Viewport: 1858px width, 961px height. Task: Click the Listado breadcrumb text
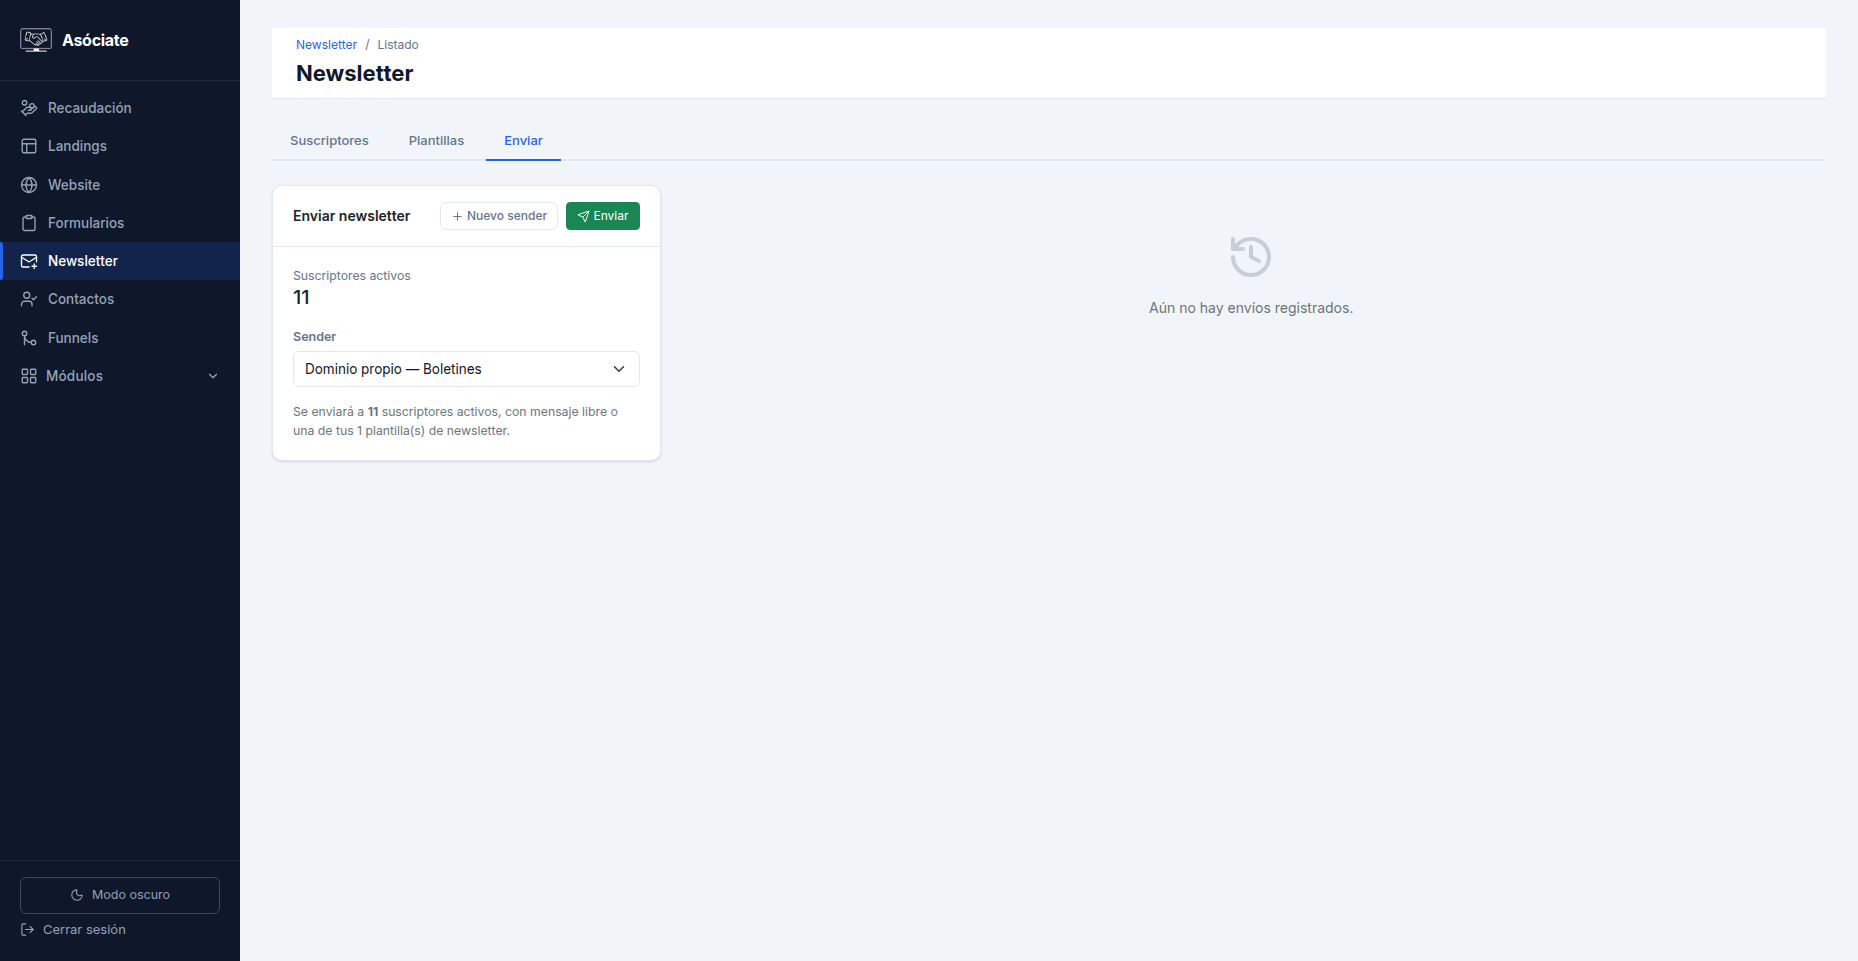tap(398, 45)
